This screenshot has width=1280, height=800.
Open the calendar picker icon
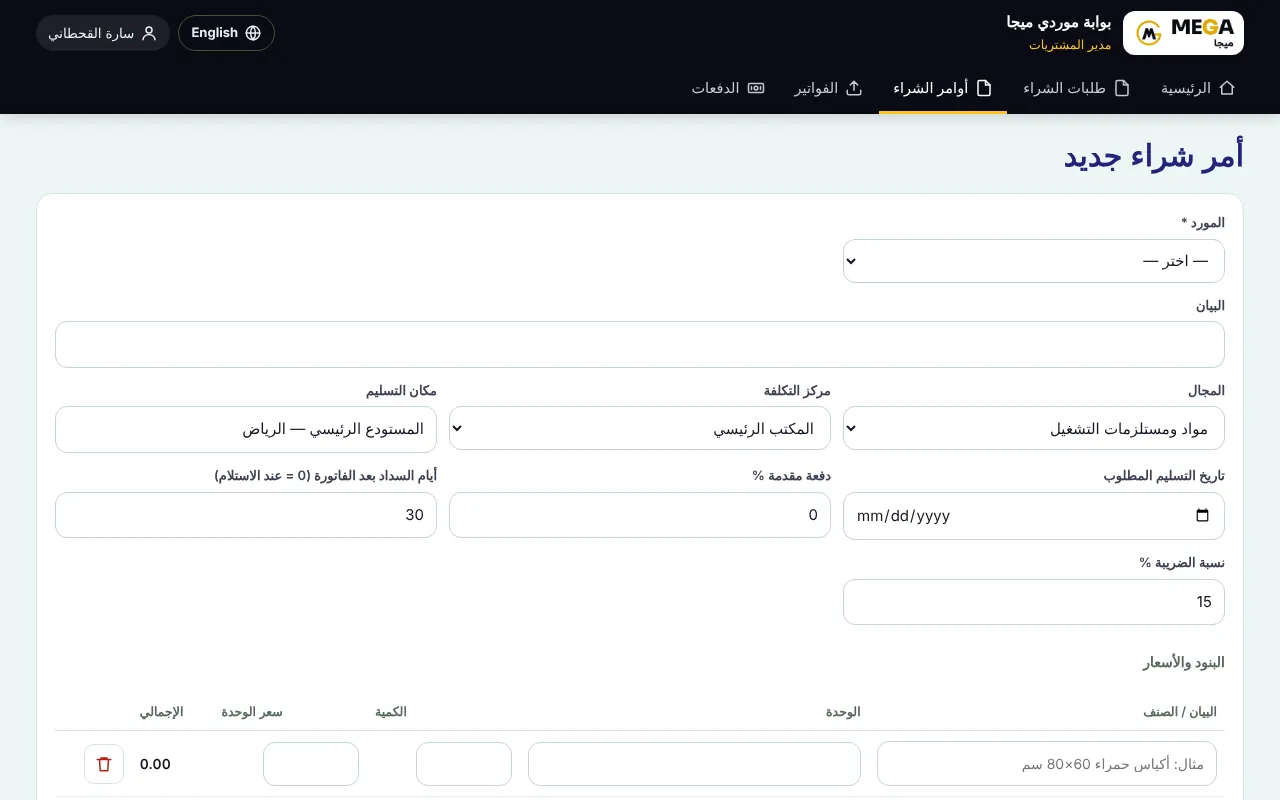click(x=1202, y=516)
